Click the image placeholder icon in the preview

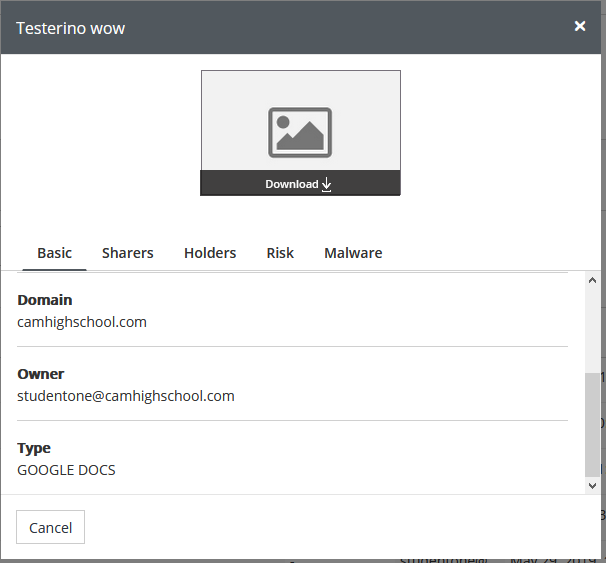300,132
